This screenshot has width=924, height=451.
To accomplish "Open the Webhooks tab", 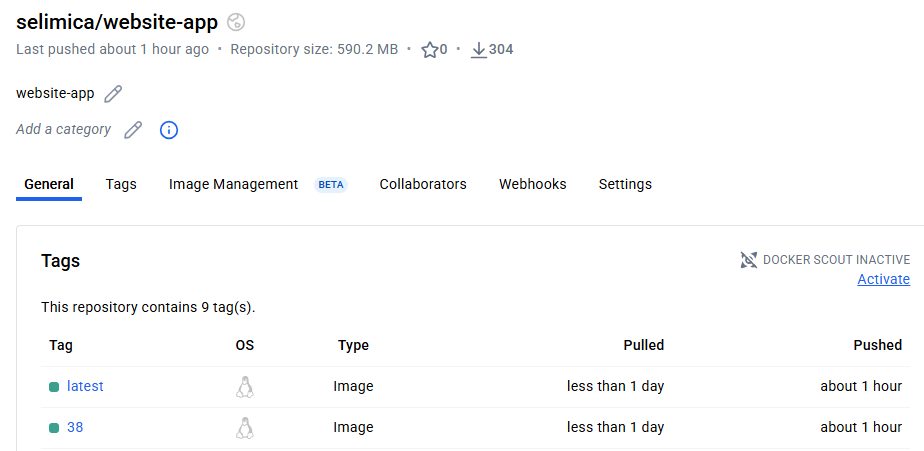I will point(533,184).
